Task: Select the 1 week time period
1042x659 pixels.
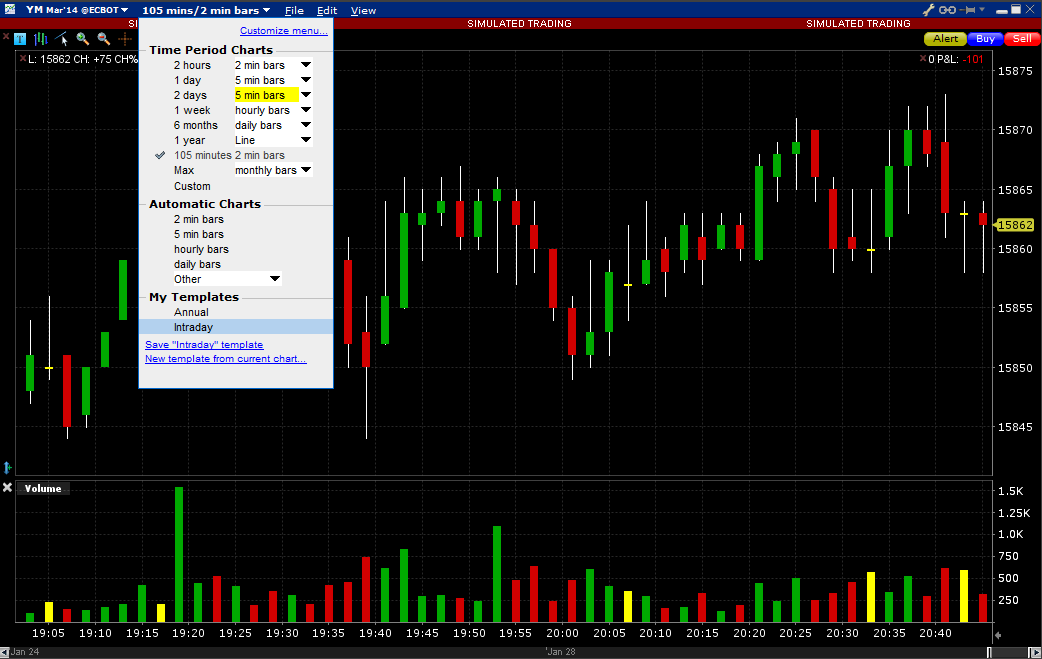Action: [192, 110]
